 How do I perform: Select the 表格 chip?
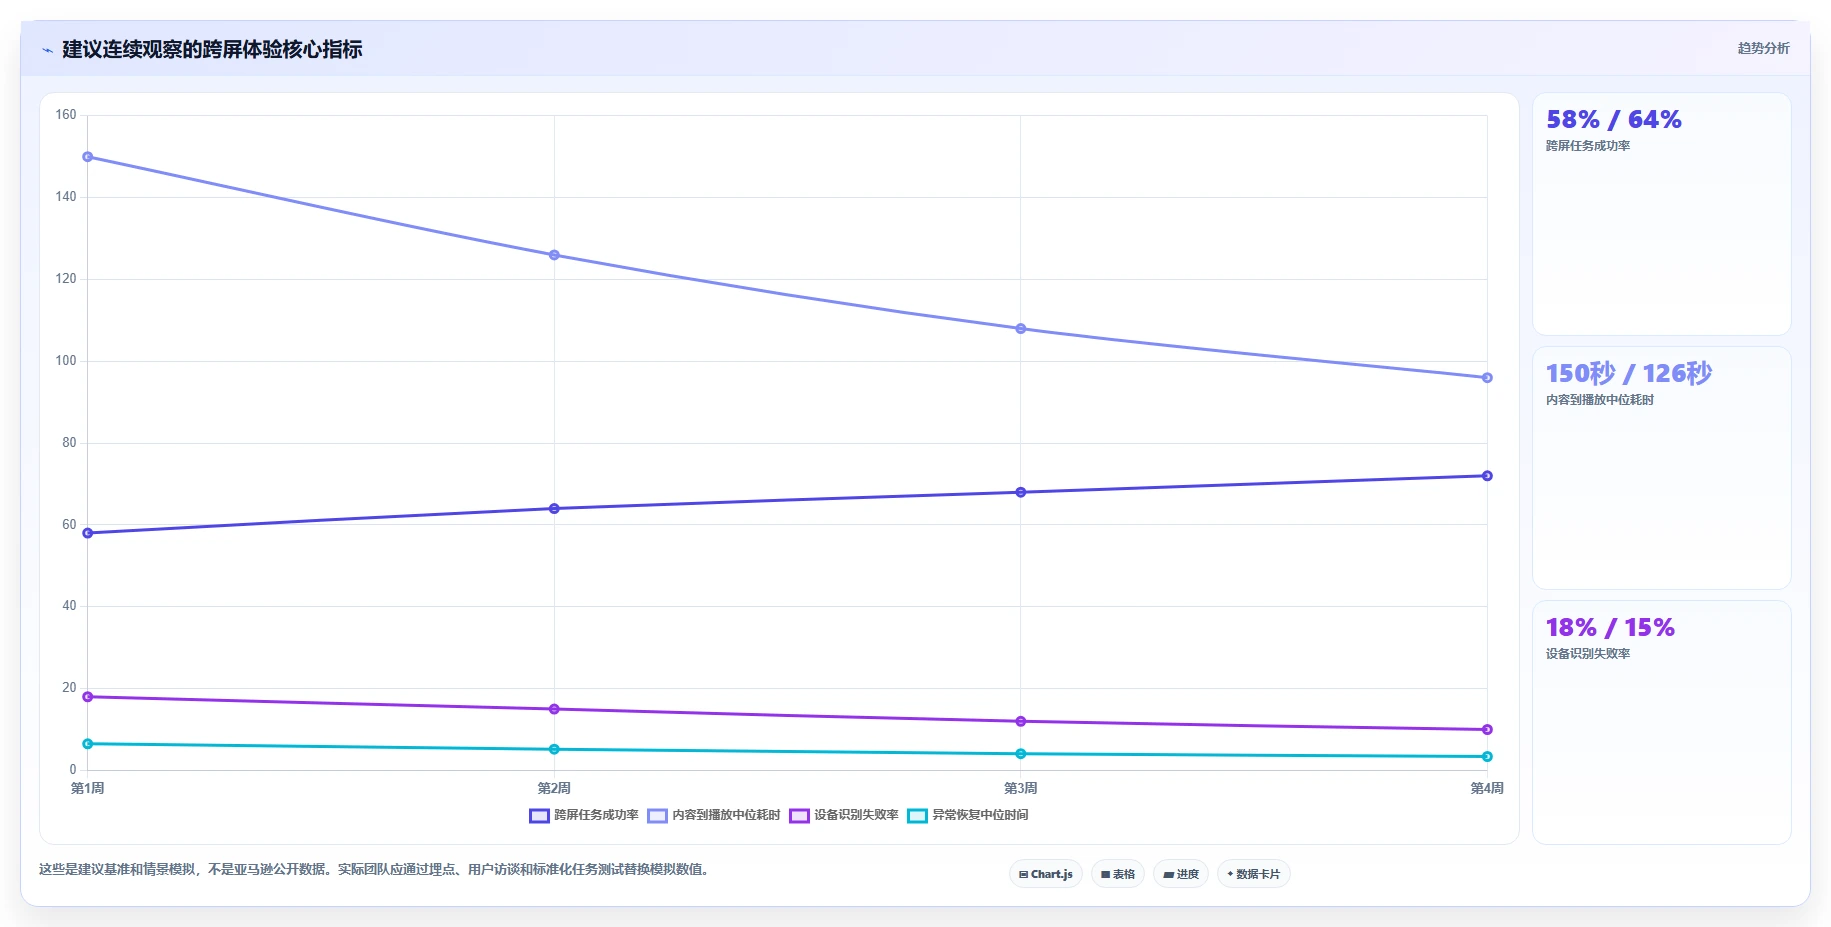(1118, 874)
